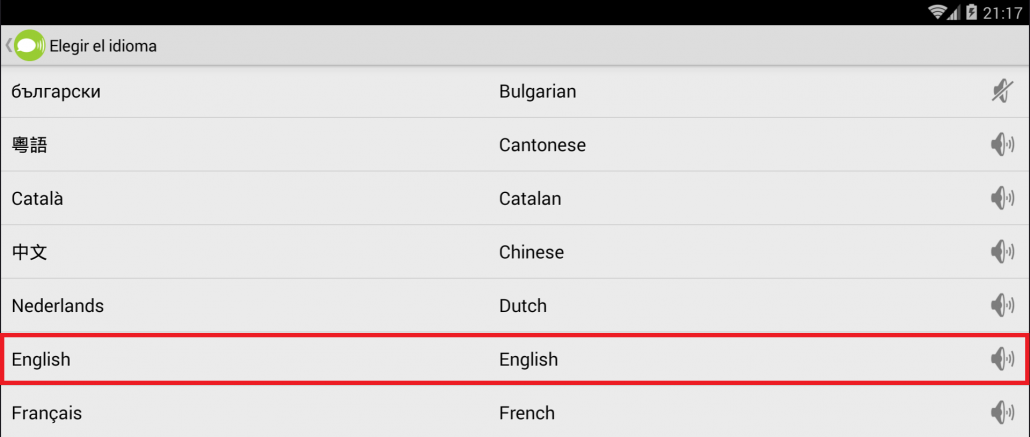Choose Français from the list
This screenshot has width=1030, height=437.
click(x=515, y=413)
